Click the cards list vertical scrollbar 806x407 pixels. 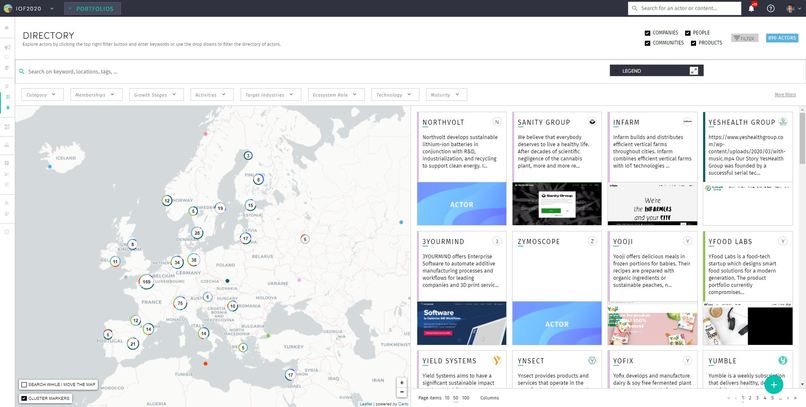tap(802, 139)
